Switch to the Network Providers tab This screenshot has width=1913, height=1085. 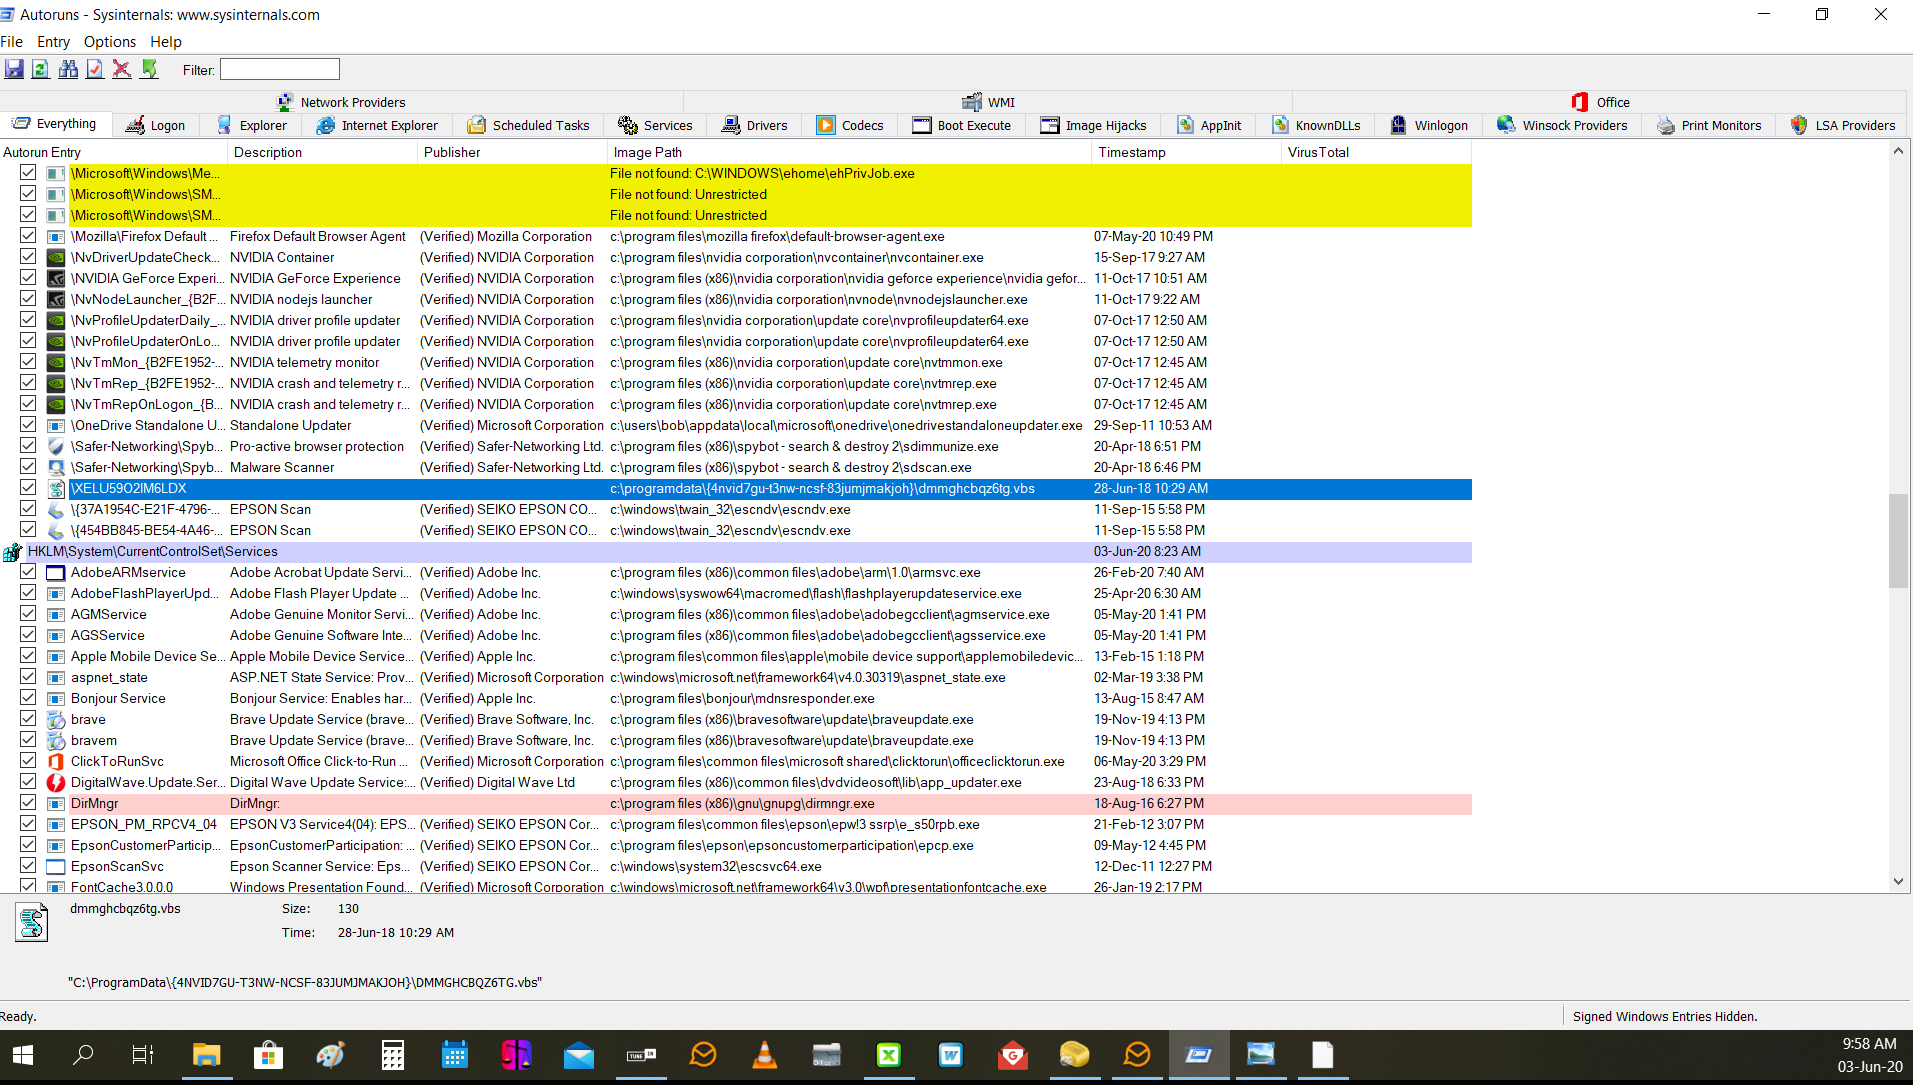tap(341, 103)
